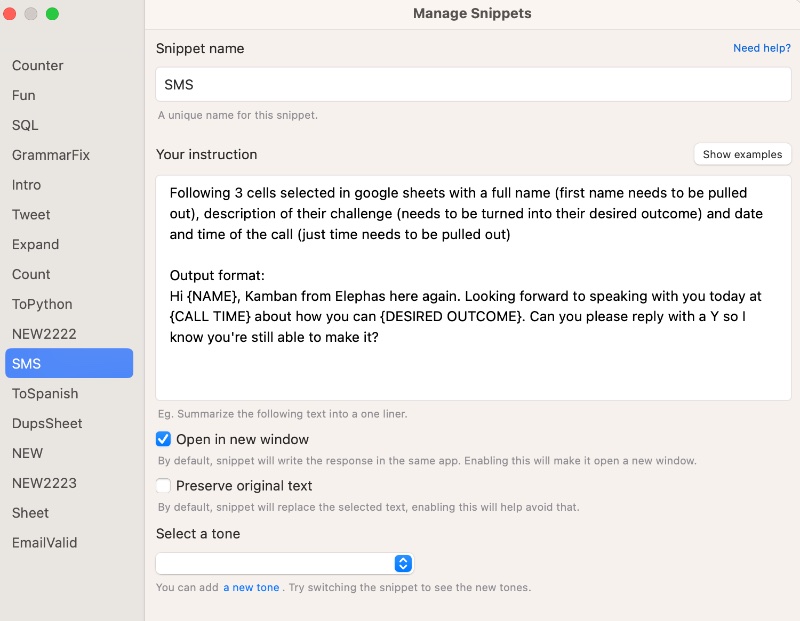Open the Expand snippet in sidebar

coord(36,245)
